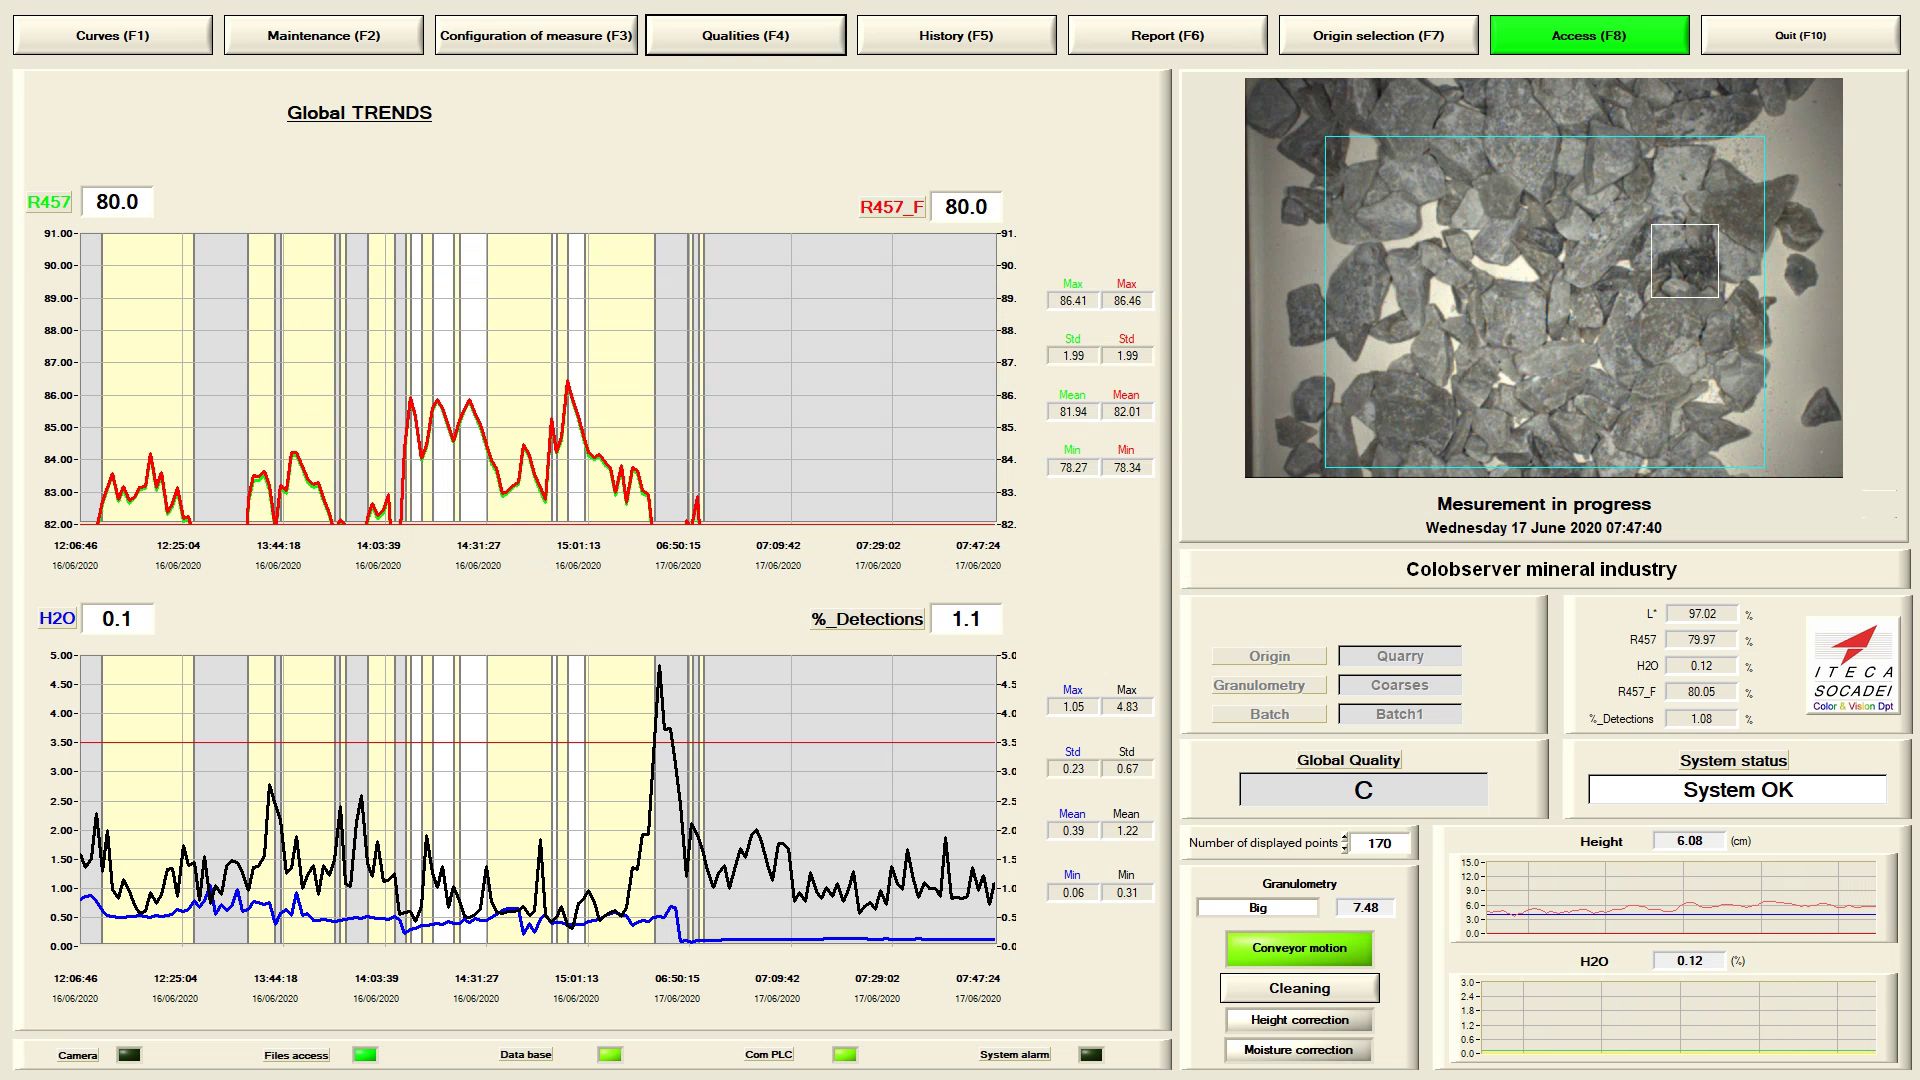Click the Com PLC indicator light
Viewport: 1920px width, 1080px height.
click(845, 1054)
